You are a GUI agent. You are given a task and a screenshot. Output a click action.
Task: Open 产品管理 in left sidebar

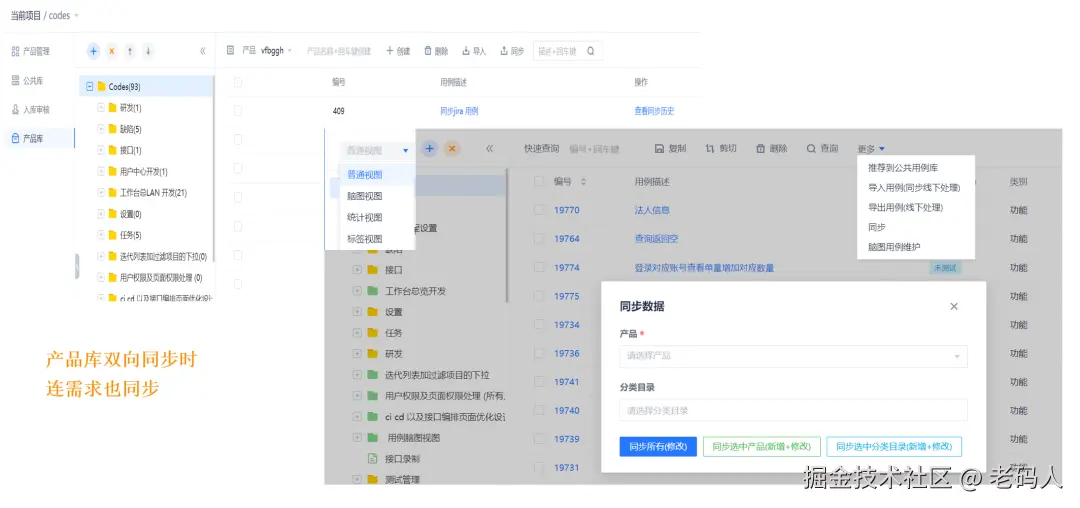[30, 51]
